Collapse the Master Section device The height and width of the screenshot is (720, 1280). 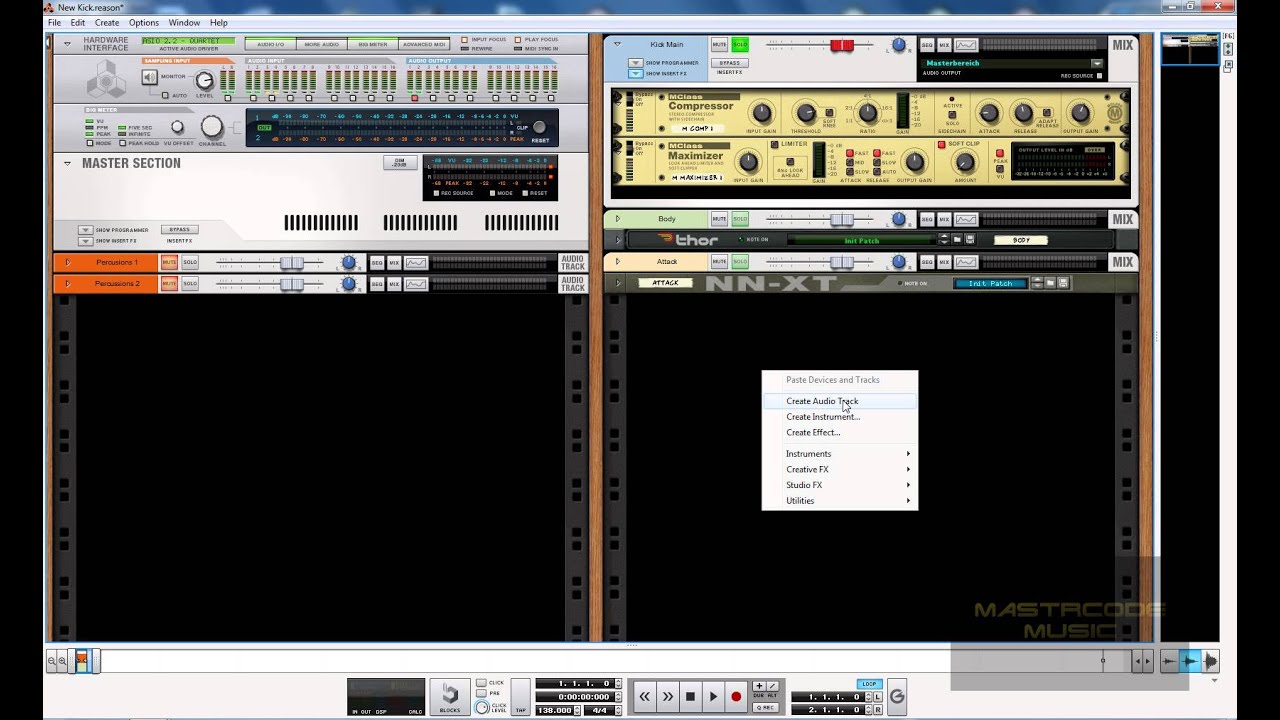click(x=67, y=163)
